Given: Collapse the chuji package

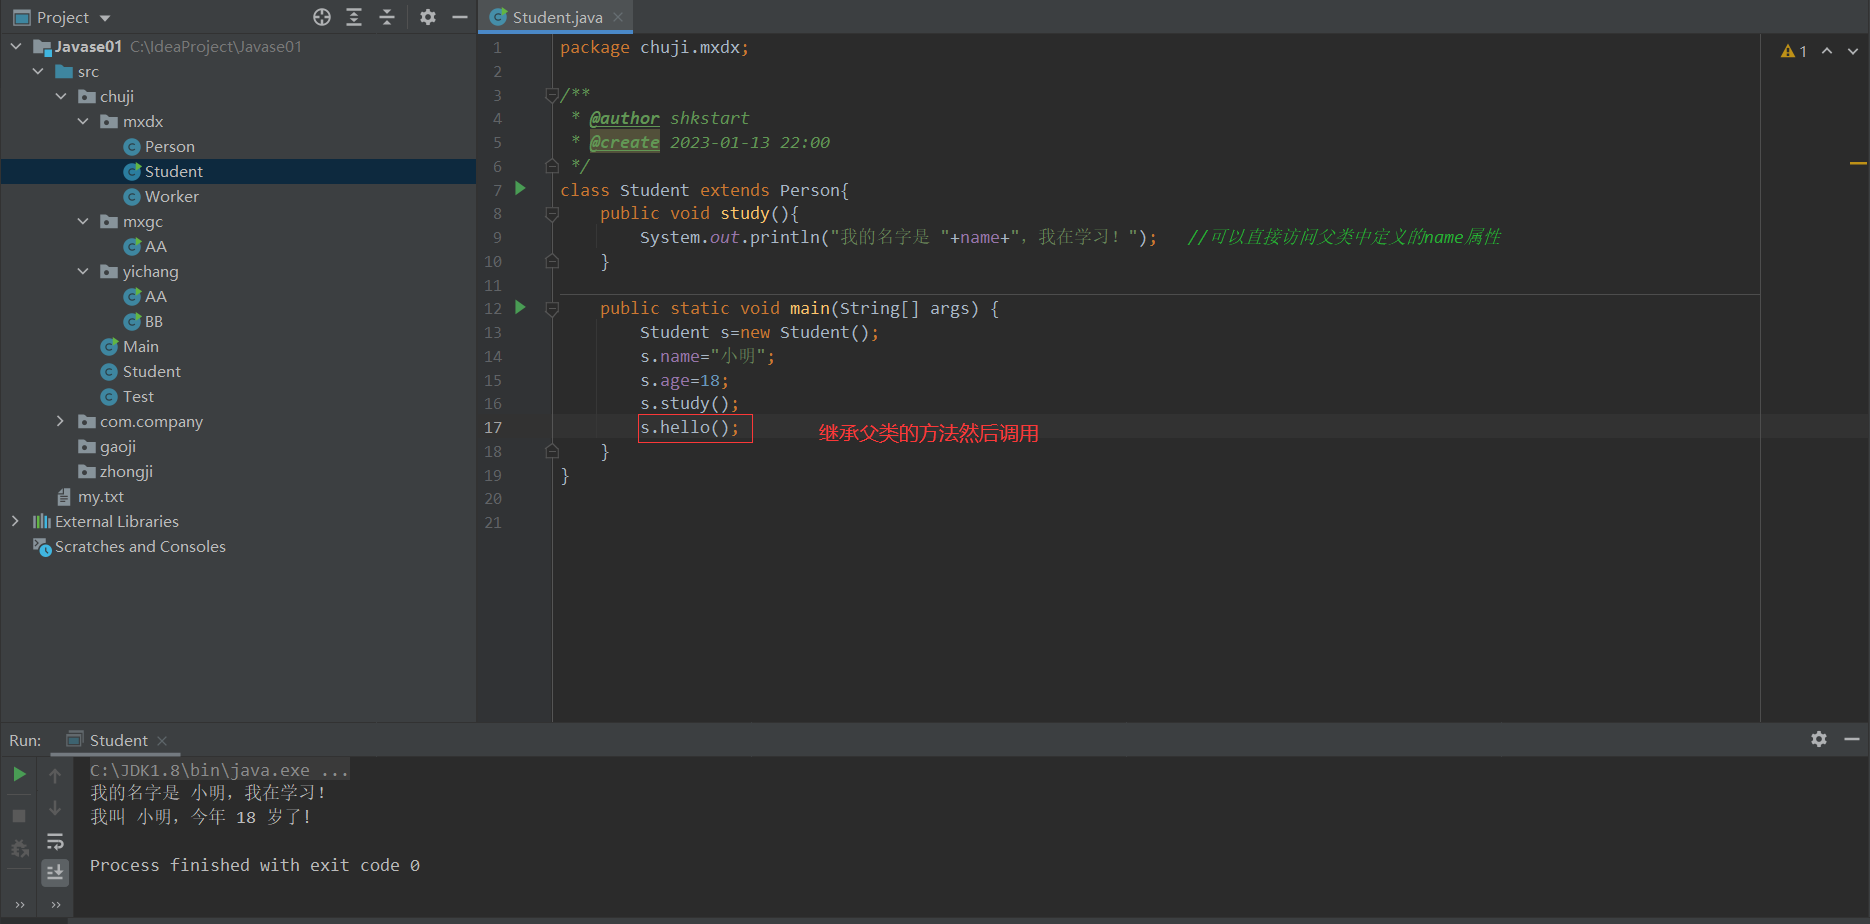Looking at the screenshot, I should tap(61, 96).
